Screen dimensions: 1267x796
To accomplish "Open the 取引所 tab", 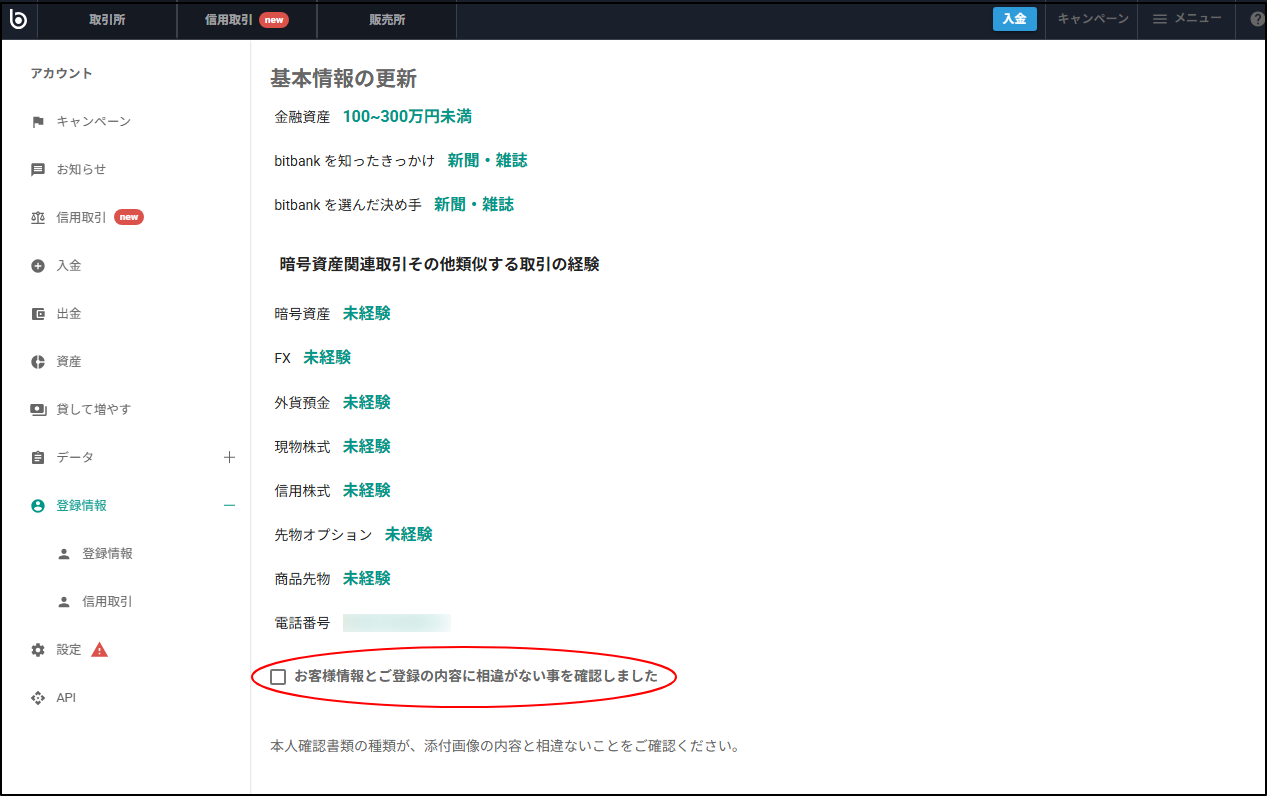I will point(107,20).
